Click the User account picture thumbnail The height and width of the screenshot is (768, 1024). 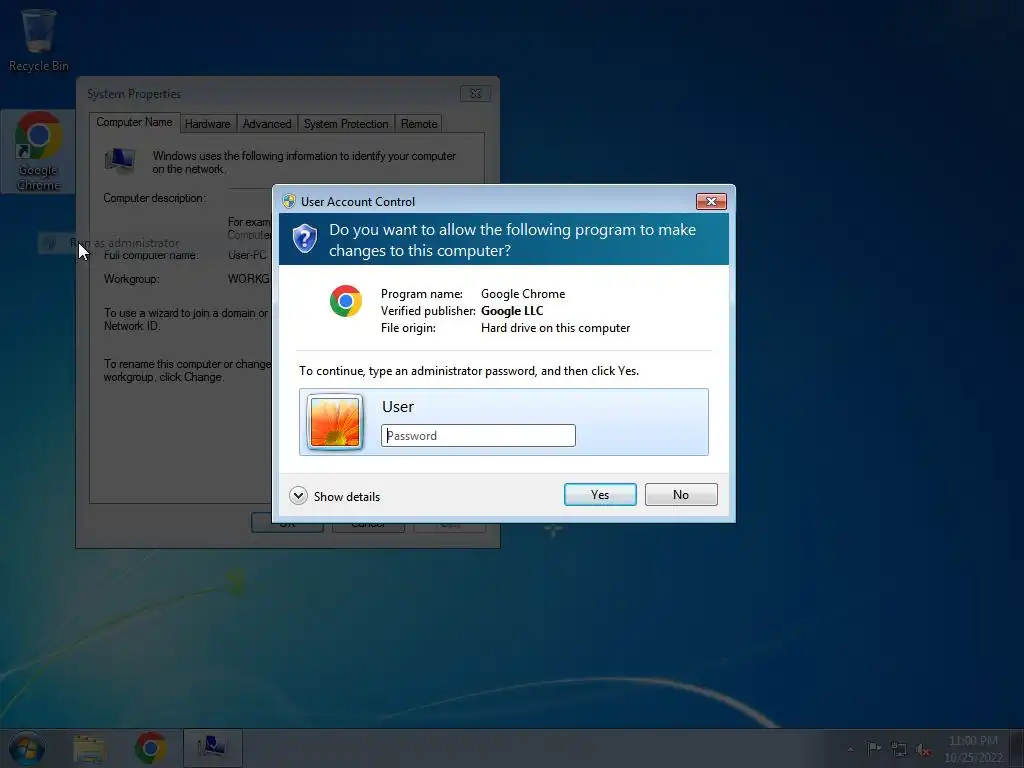(x=334, y=422)
